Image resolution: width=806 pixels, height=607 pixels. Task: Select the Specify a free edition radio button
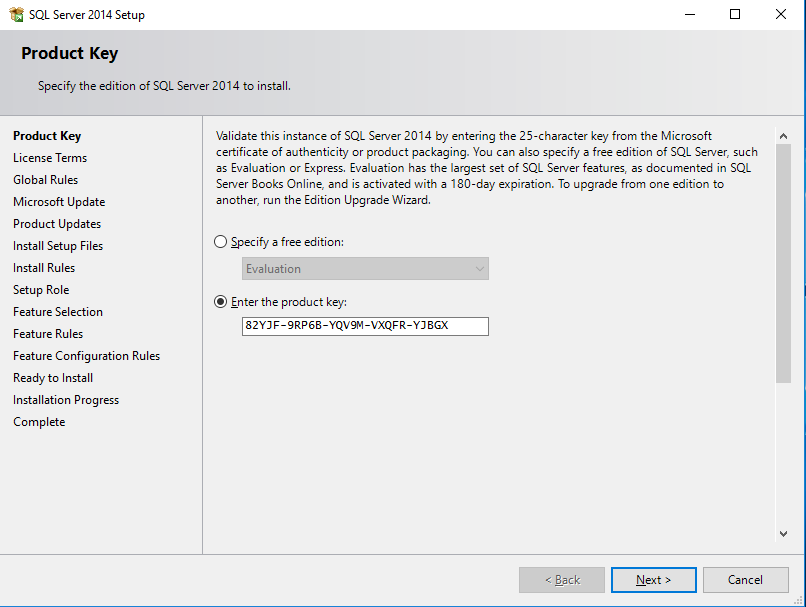(219, 241)
